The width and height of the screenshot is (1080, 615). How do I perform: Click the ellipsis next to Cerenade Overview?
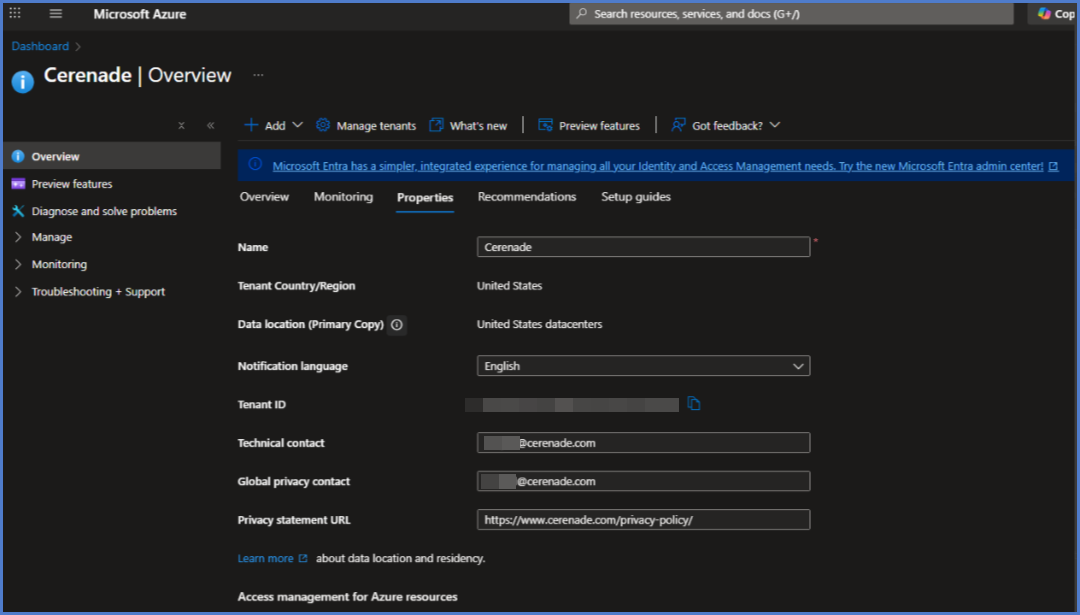click(x=258, y=76)
